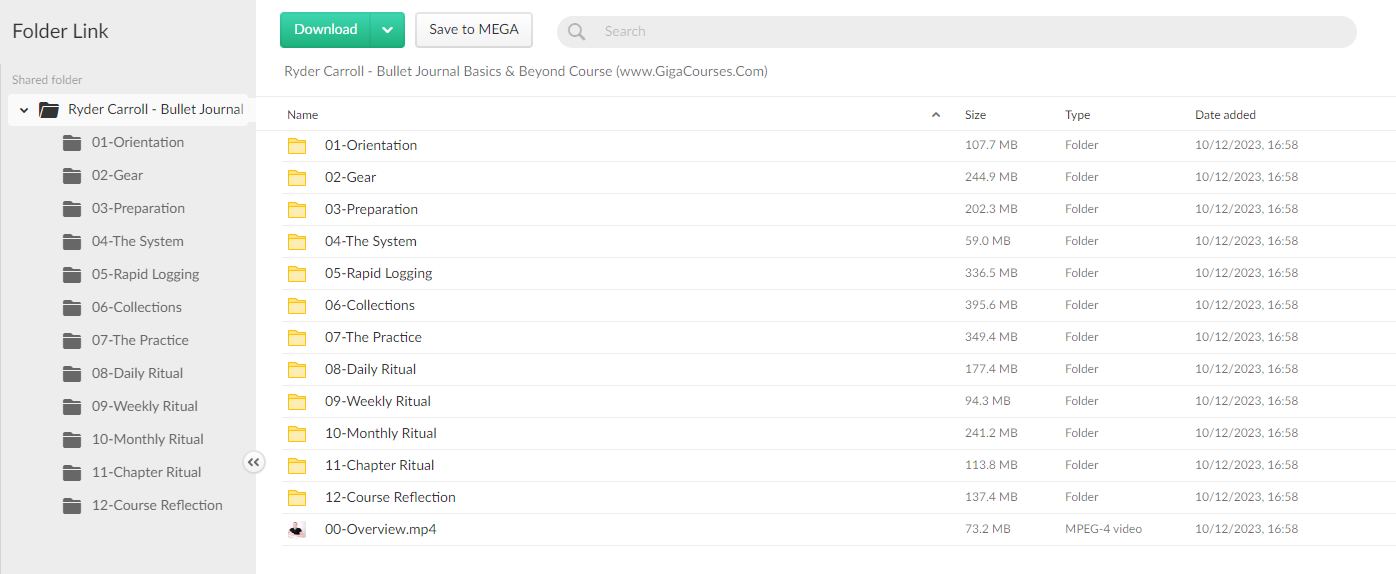Toggle sort order arrow in Name column

coord(936,115)
